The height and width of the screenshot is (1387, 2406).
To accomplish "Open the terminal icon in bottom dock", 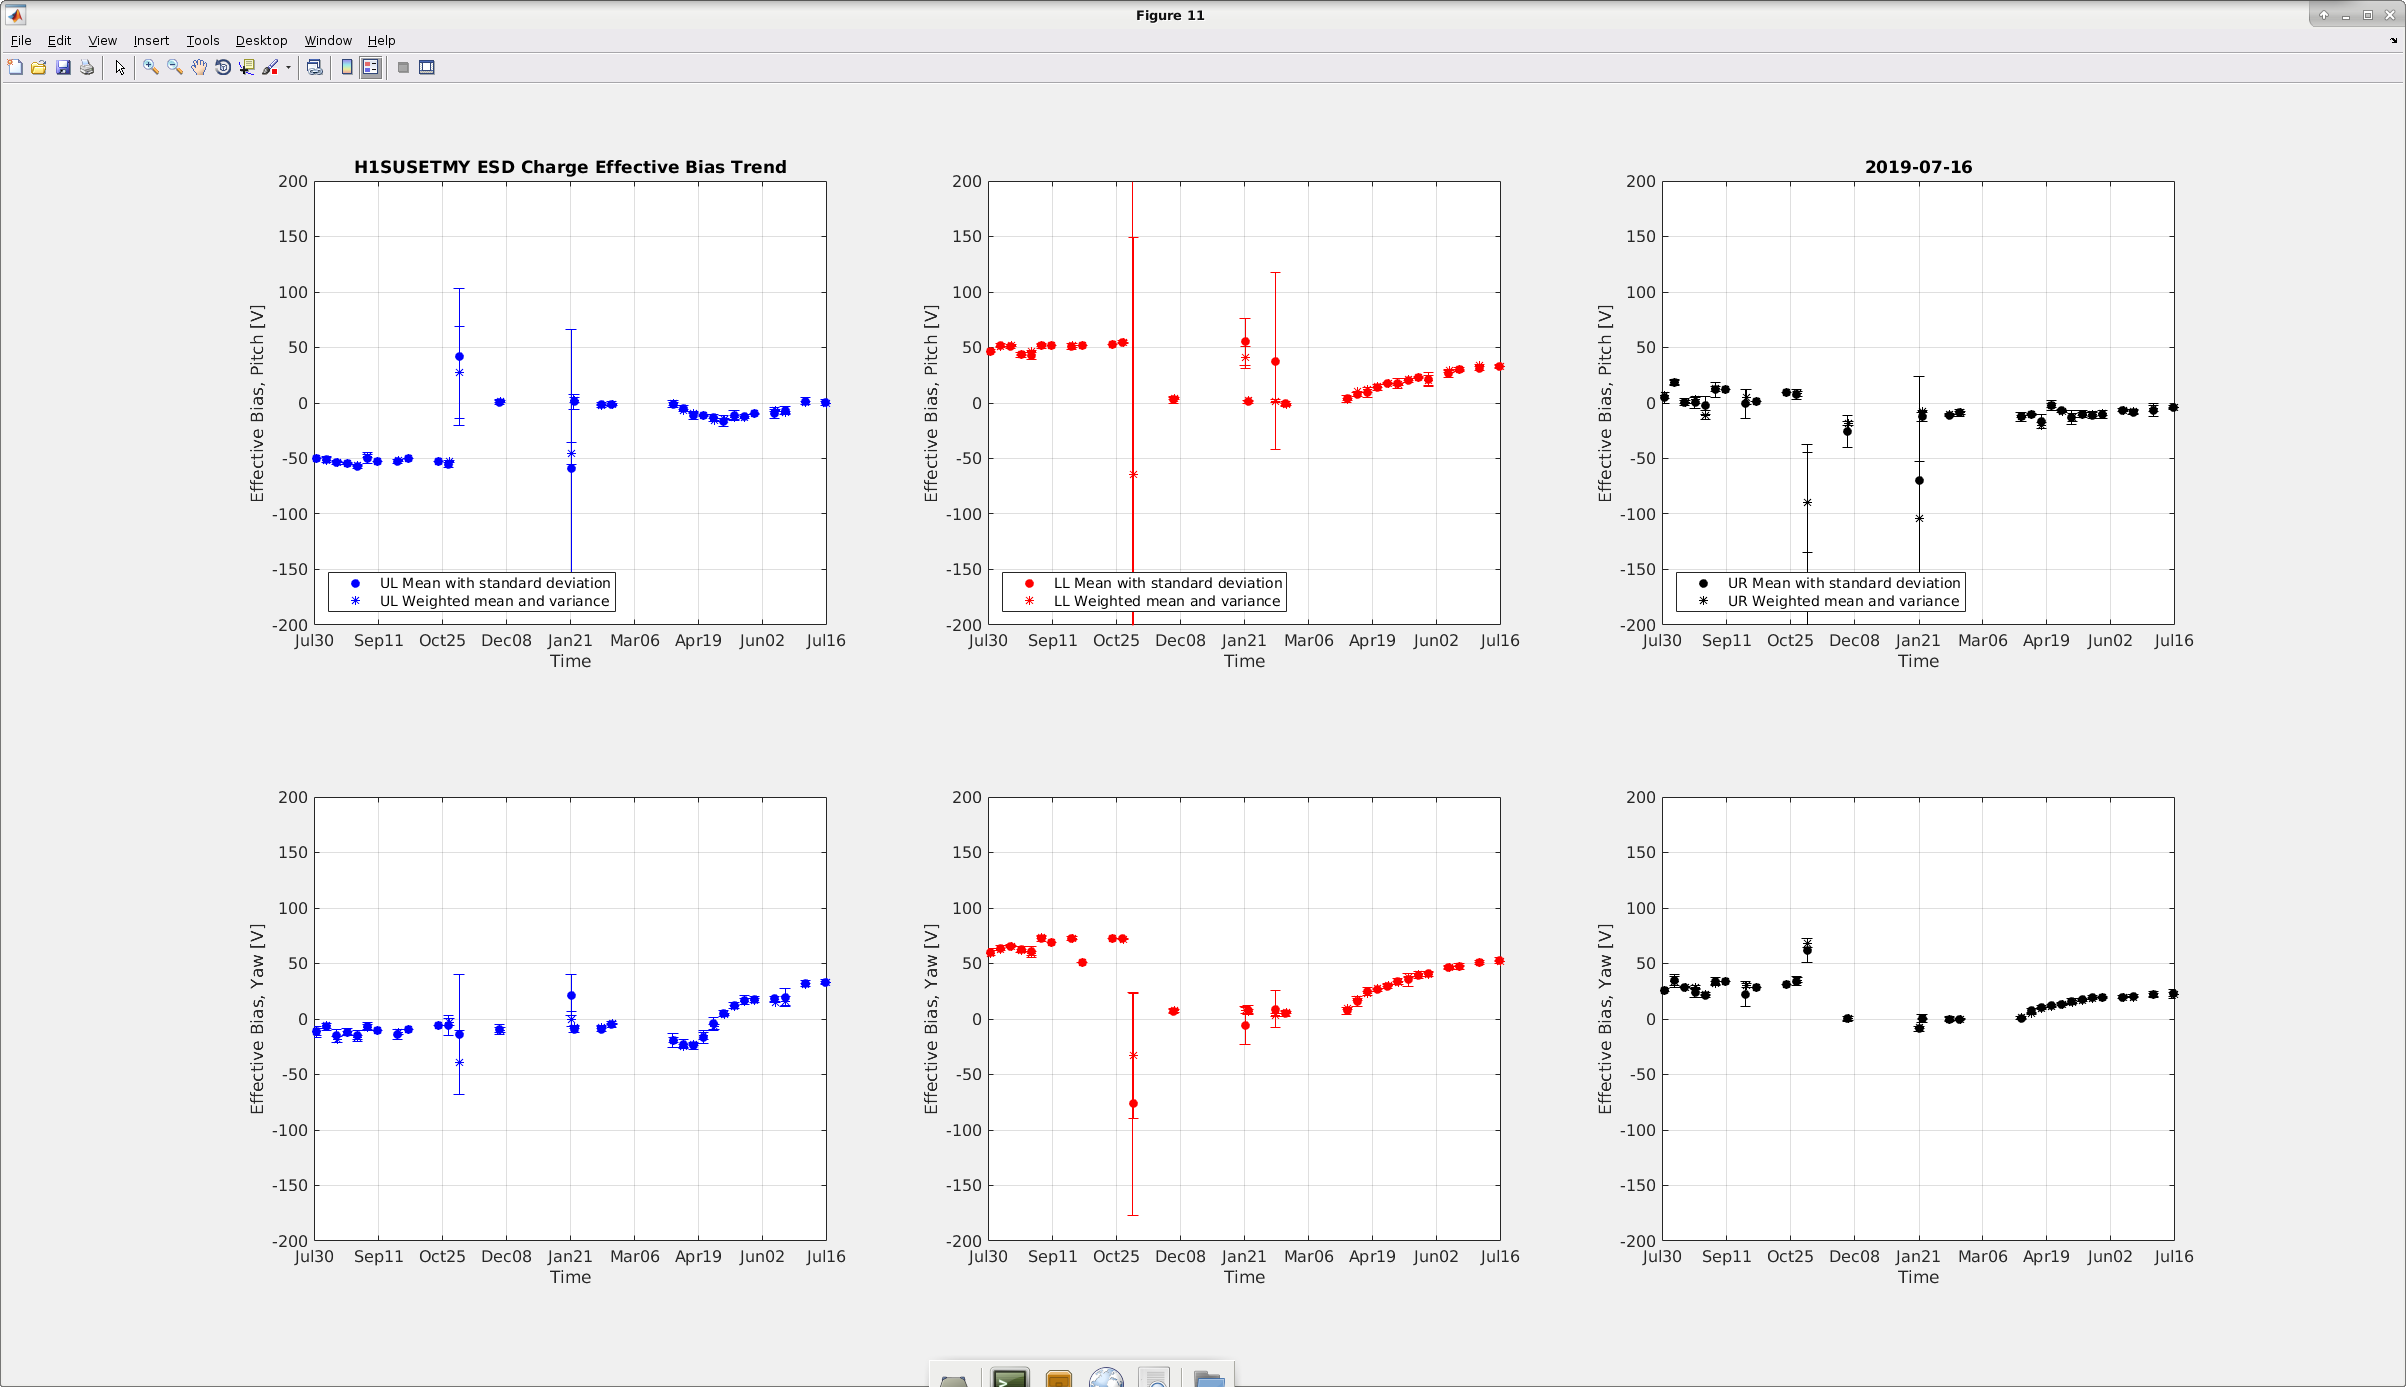I will (1009, 1377).
